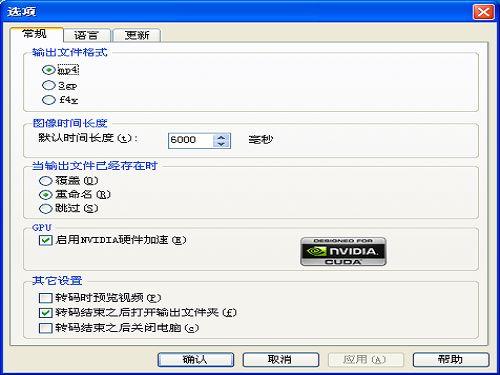The width and height of the screenshot is (500, 375).
Task: Click the 毫秒 unit label
Action: pos(261,139)
